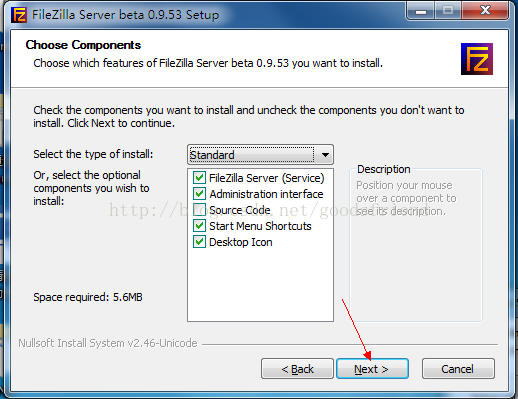The width and height of the screenshot is (518, 399).
Task: Uncheck the Start Menu Shortcuts checkbox
Action: click(199, 226)
